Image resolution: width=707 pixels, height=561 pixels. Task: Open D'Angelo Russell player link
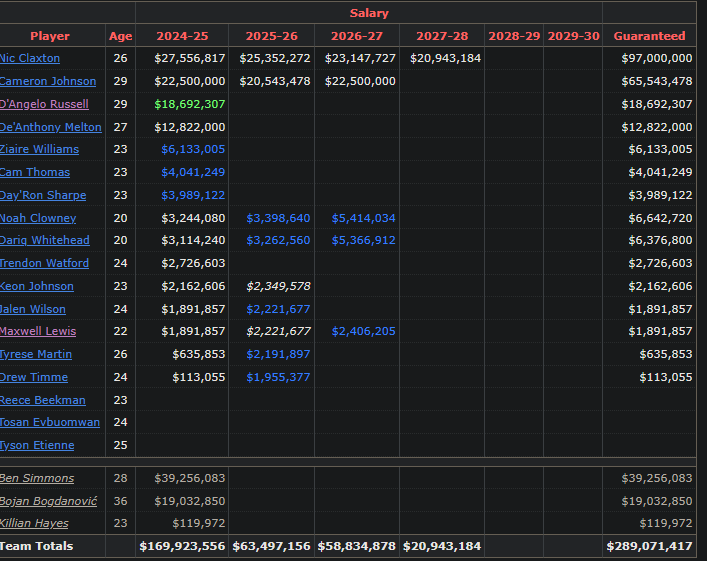coord(44,104)
